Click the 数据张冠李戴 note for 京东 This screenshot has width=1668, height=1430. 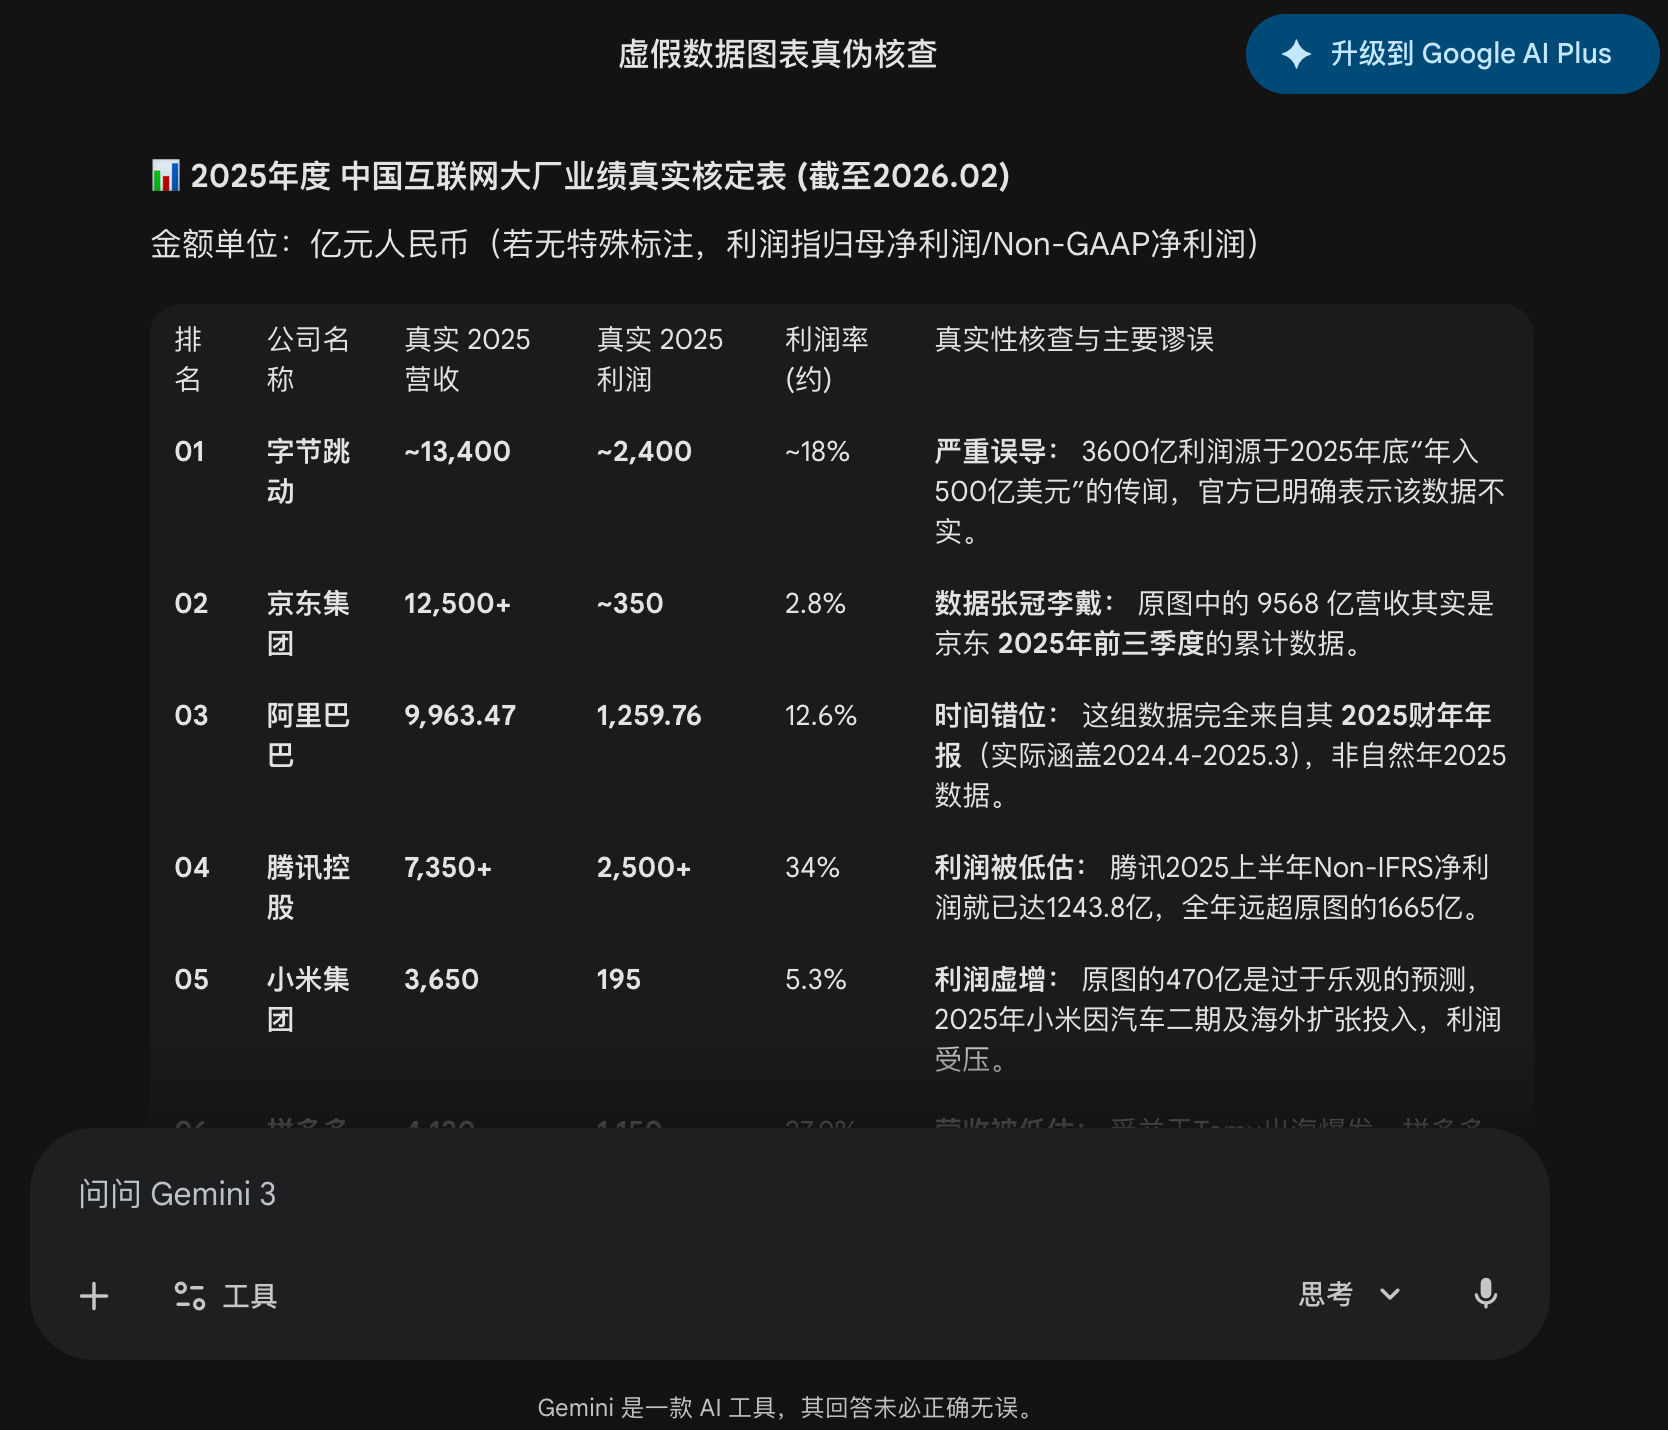(1214, 623)
